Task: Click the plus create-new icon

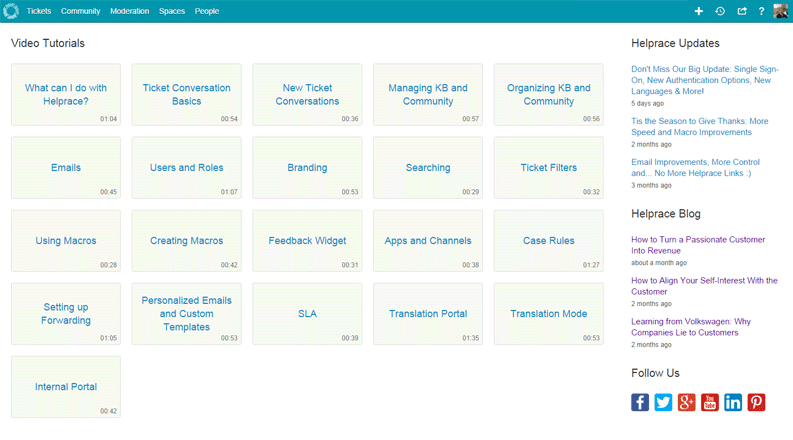Action: point(698,11)
